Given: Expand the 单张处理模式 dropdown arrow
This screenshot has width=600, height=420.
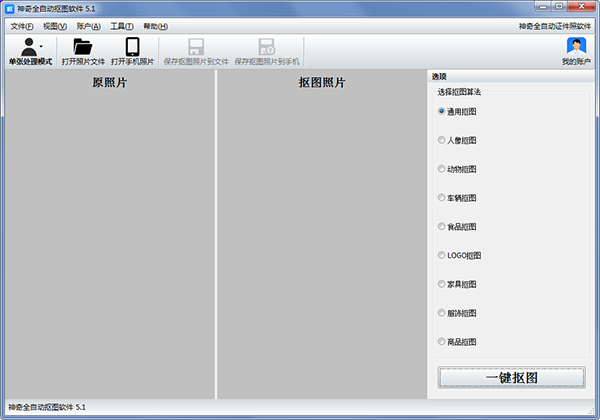Looking at the screenshot, I should coord(42,46).
